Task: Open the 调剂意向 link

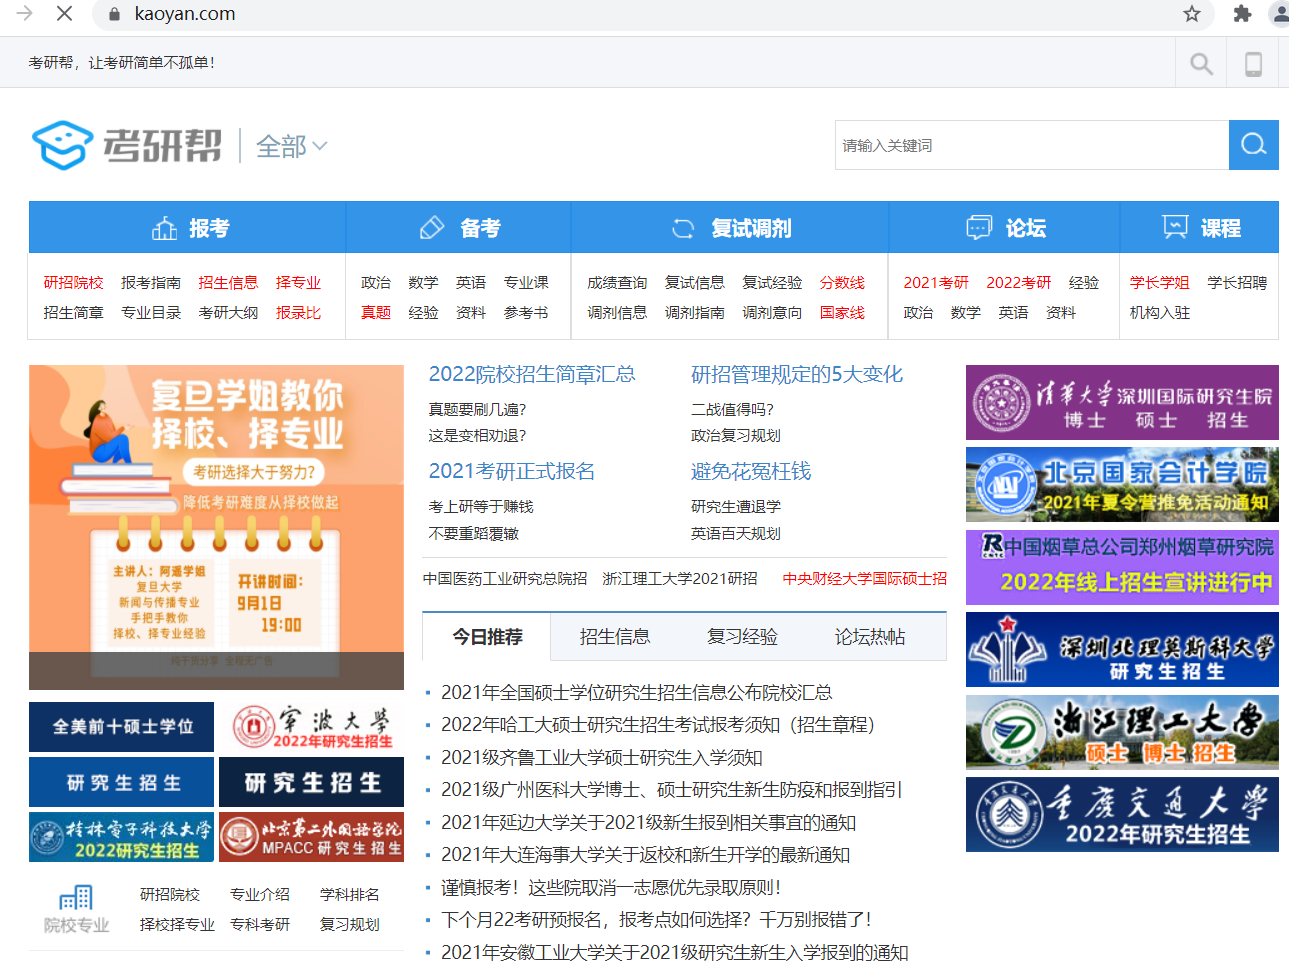Action: tap(772, 313)
